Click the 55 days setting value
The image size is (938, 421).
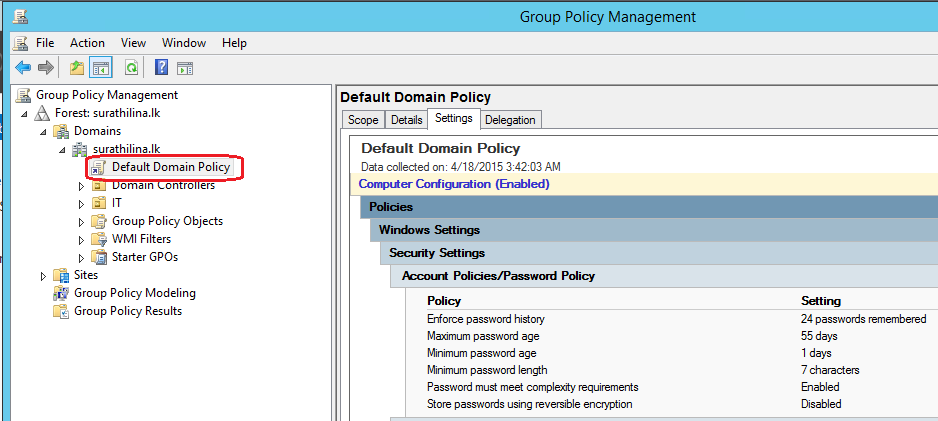coord(819,336)
